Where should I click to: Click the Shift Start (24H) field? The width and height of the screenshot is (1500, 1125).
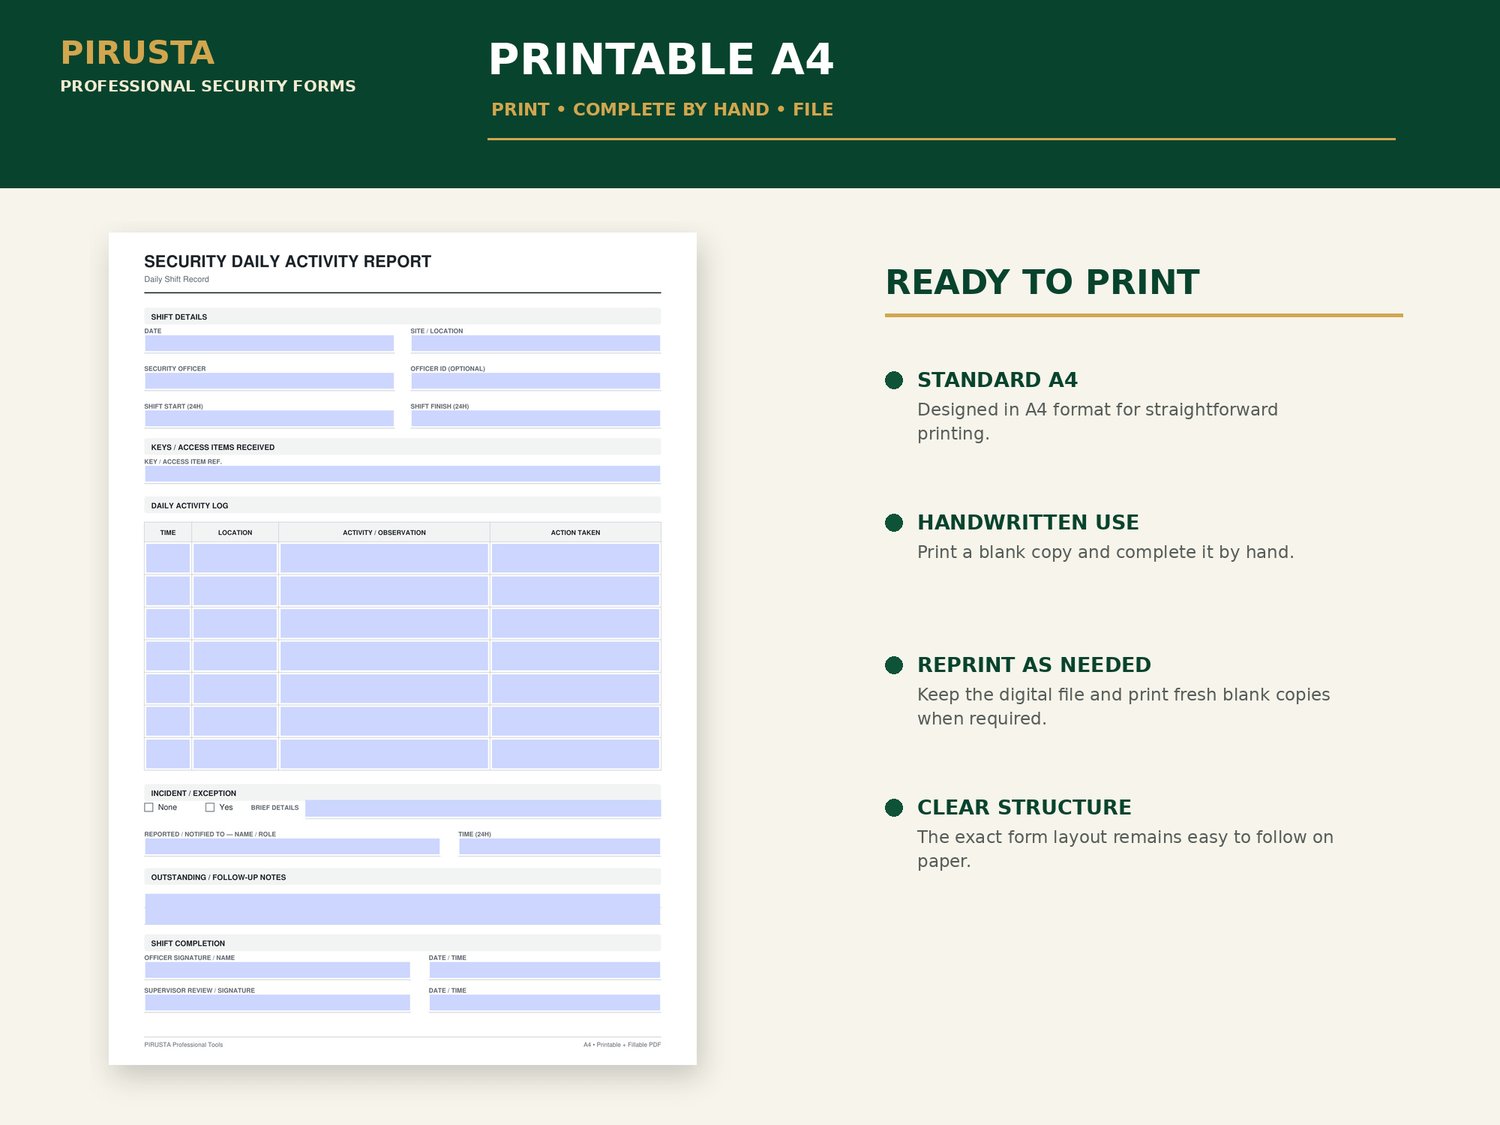pos(269,418)
